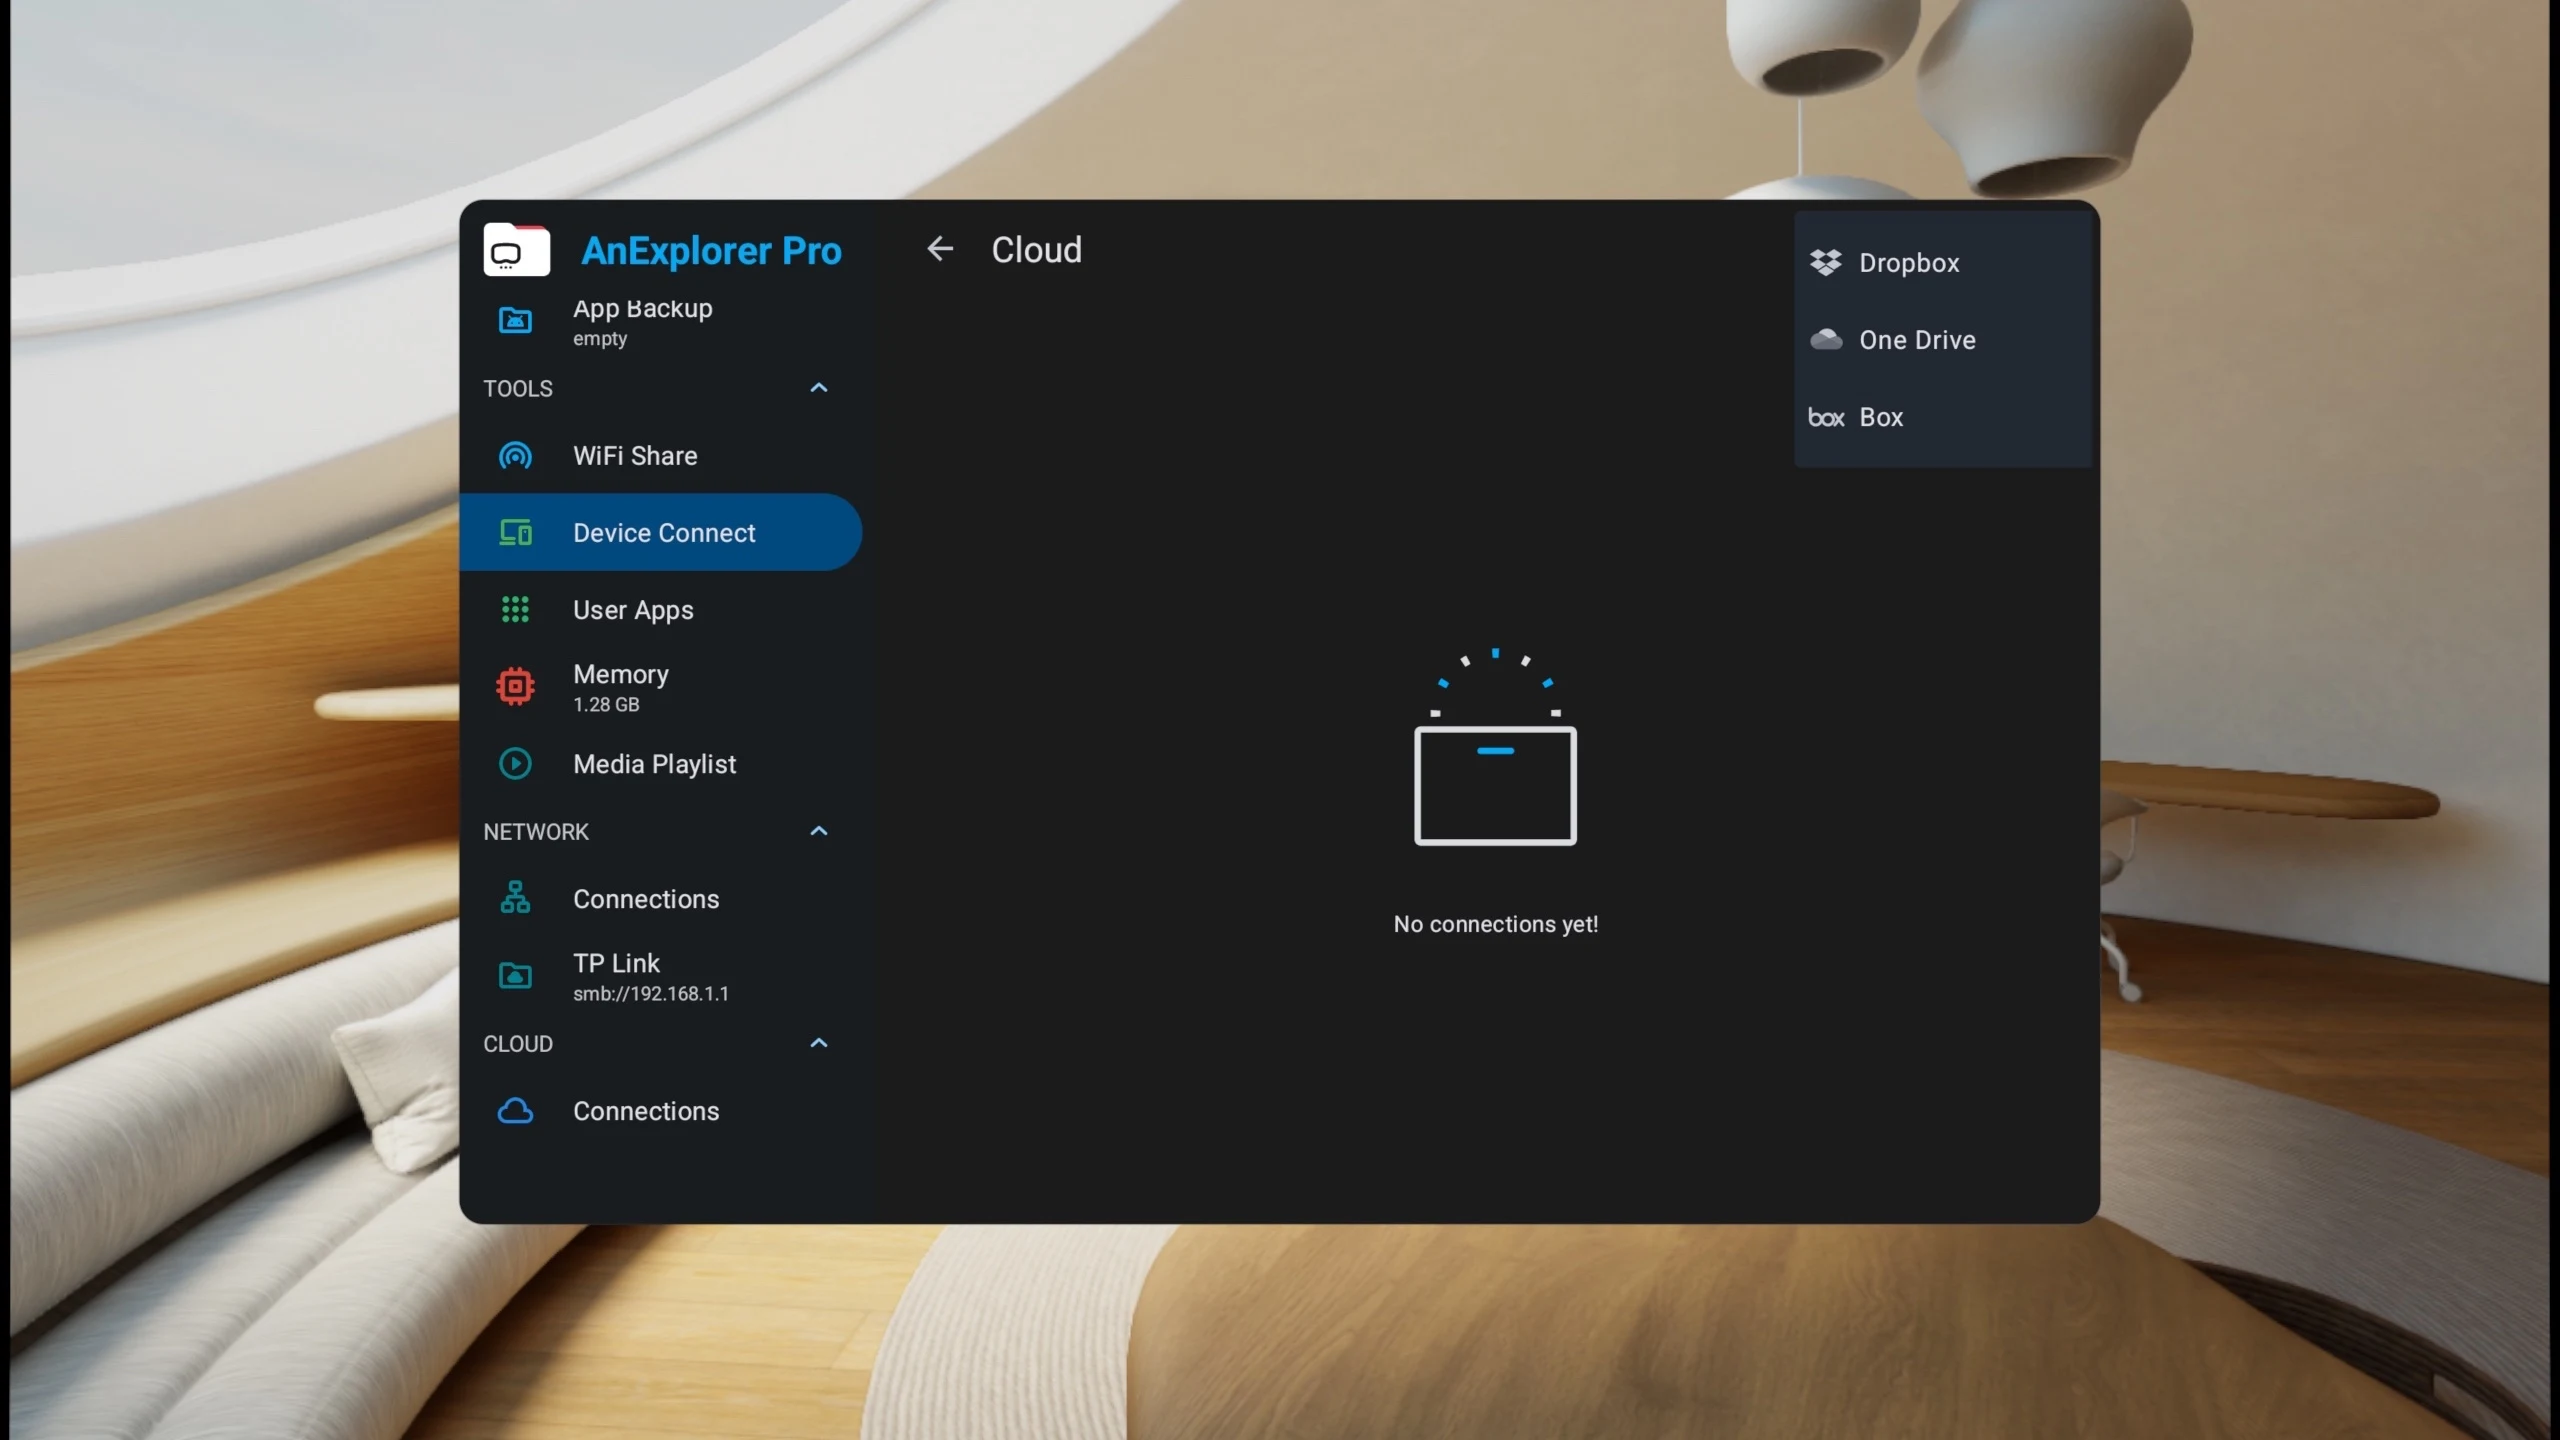
Task: Click the AnExplorer Pro title text
Action: (x=711, y=251)
